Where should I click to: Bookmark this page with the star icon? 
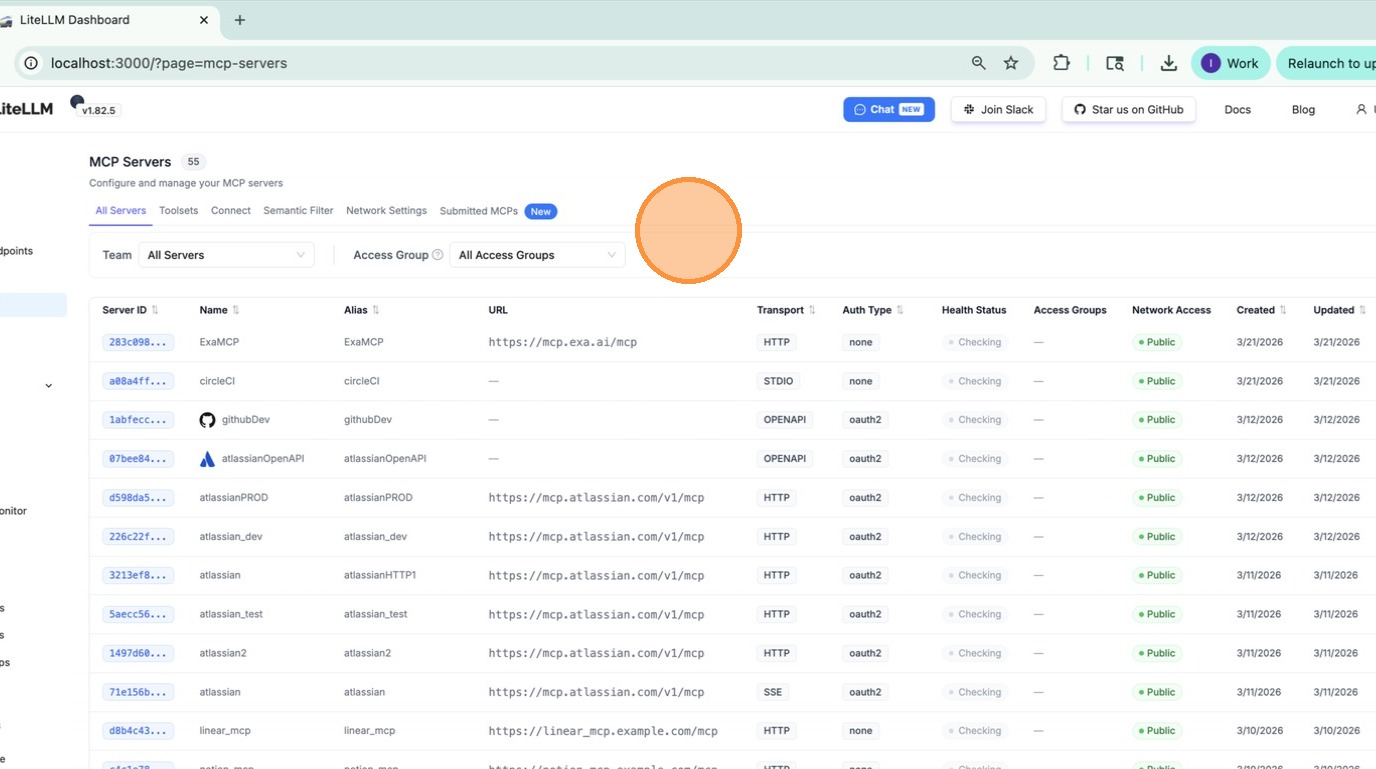pyautogui.click(x=1011, y=63)
